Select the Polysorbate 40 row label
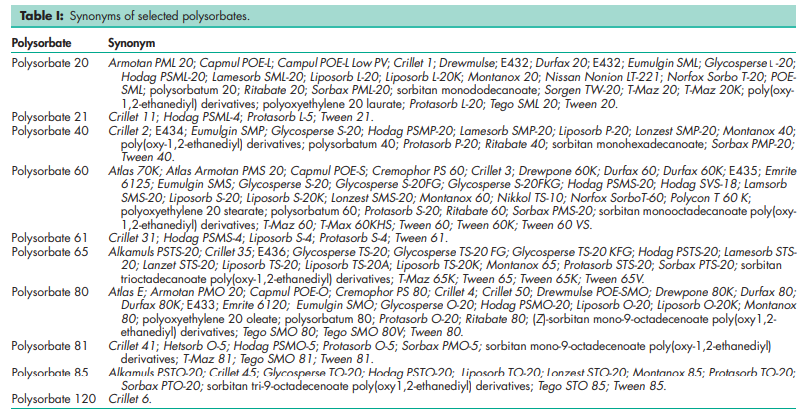 coord(47,130)
